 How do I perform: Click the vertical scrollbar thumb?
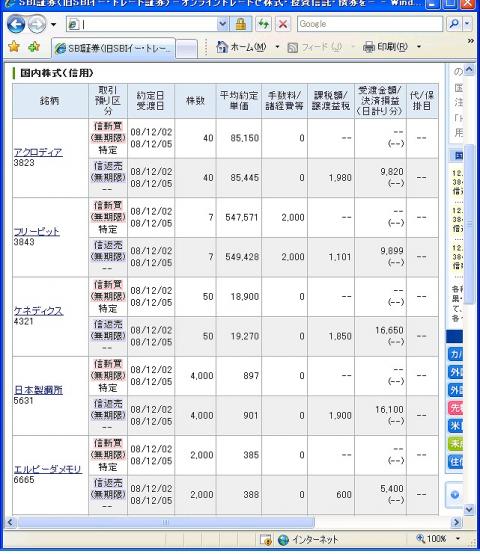469,224
